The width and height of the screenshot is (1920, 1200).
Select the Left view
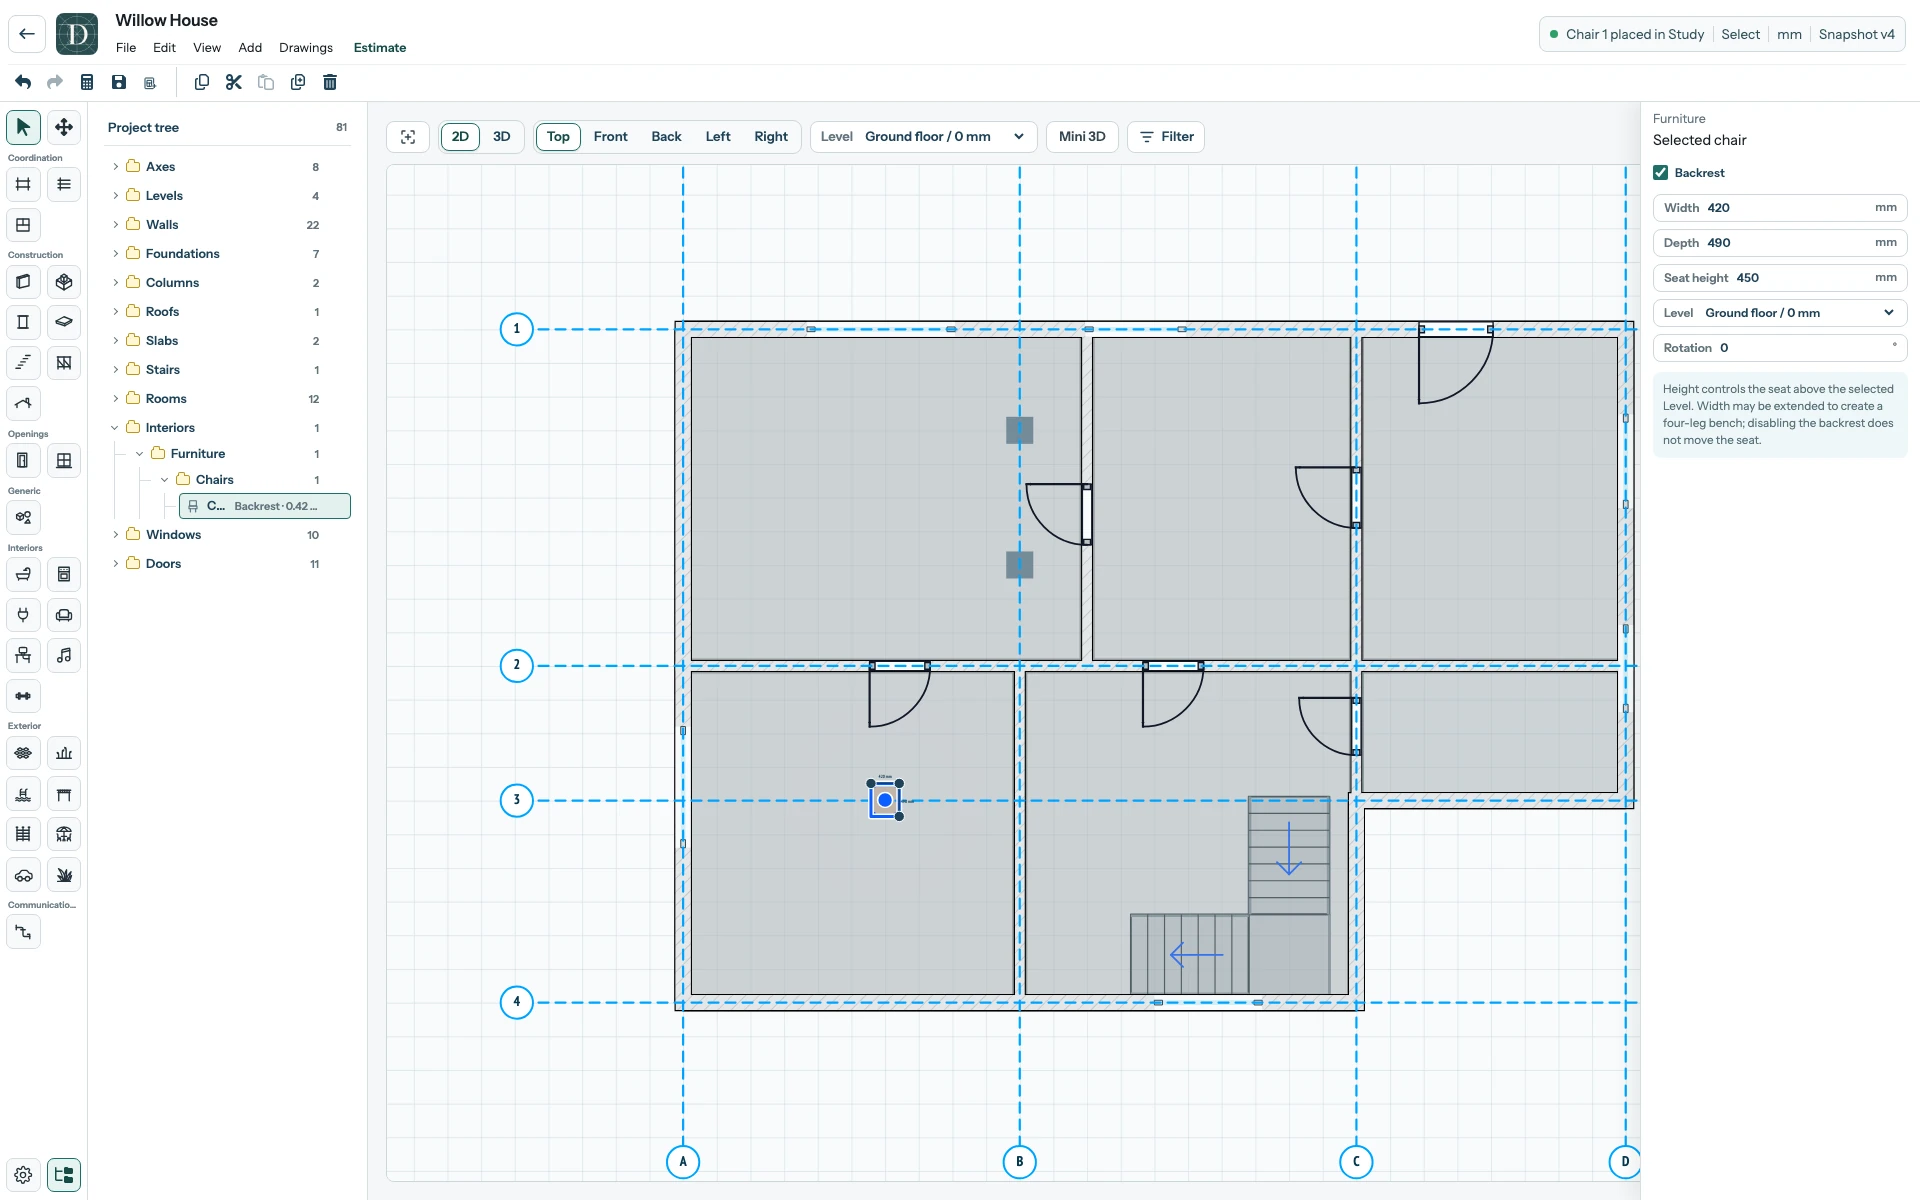pos(718,137)
